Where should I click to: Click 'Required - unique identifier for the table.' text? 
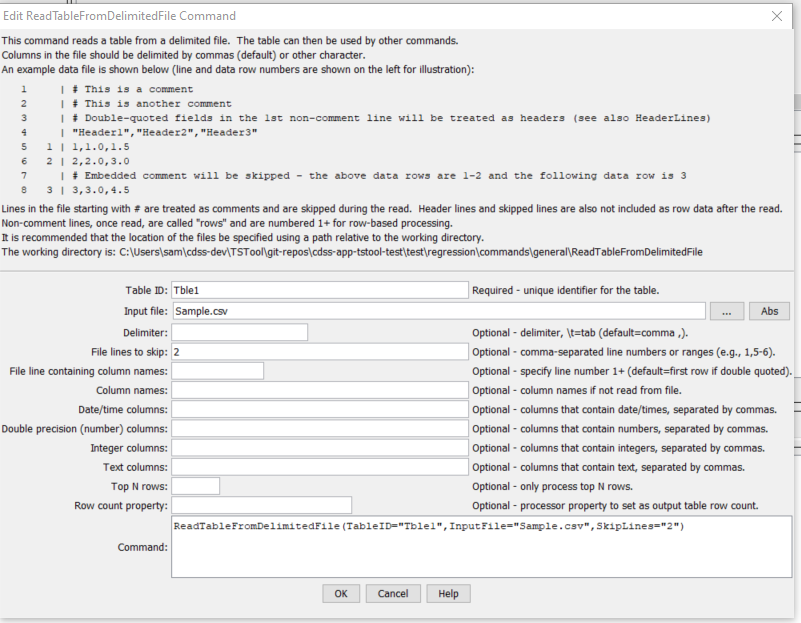[x=566, y=291]
